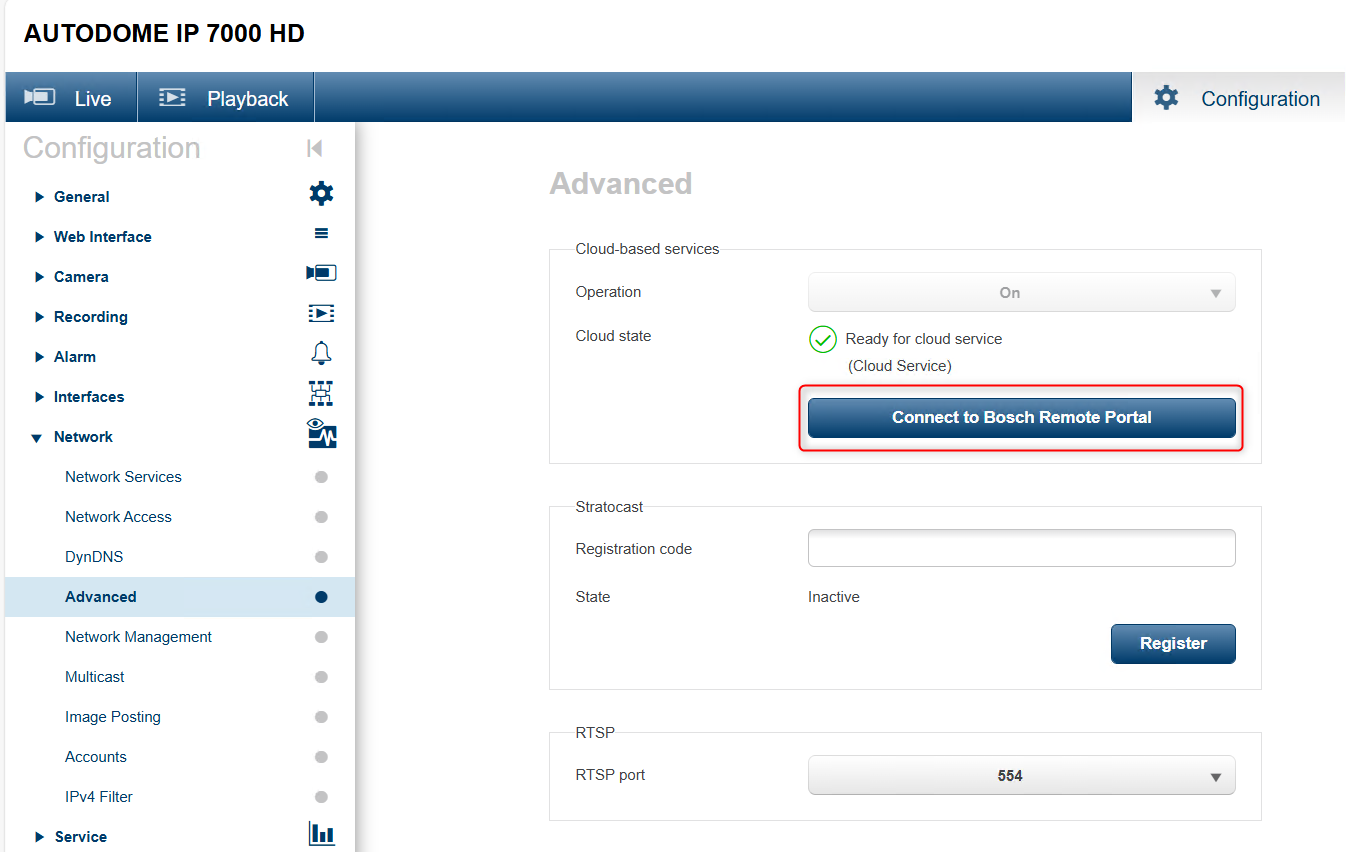Screen dimensions: 1346x852
Task: Click the 'Inactive' state text
Action: pyautogui.click(x=834, y=597)
